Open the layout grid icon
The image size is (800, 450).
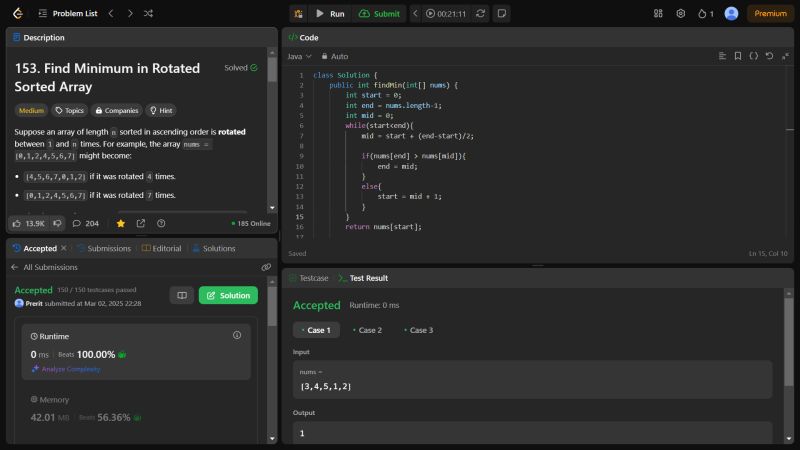point(658,13)
